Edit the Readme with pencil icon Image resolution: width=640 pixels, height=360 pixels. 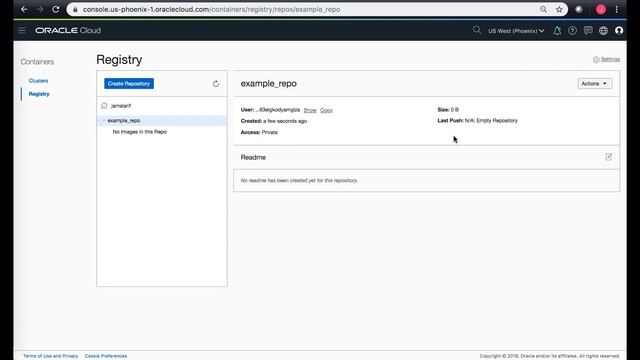(609, 157)
